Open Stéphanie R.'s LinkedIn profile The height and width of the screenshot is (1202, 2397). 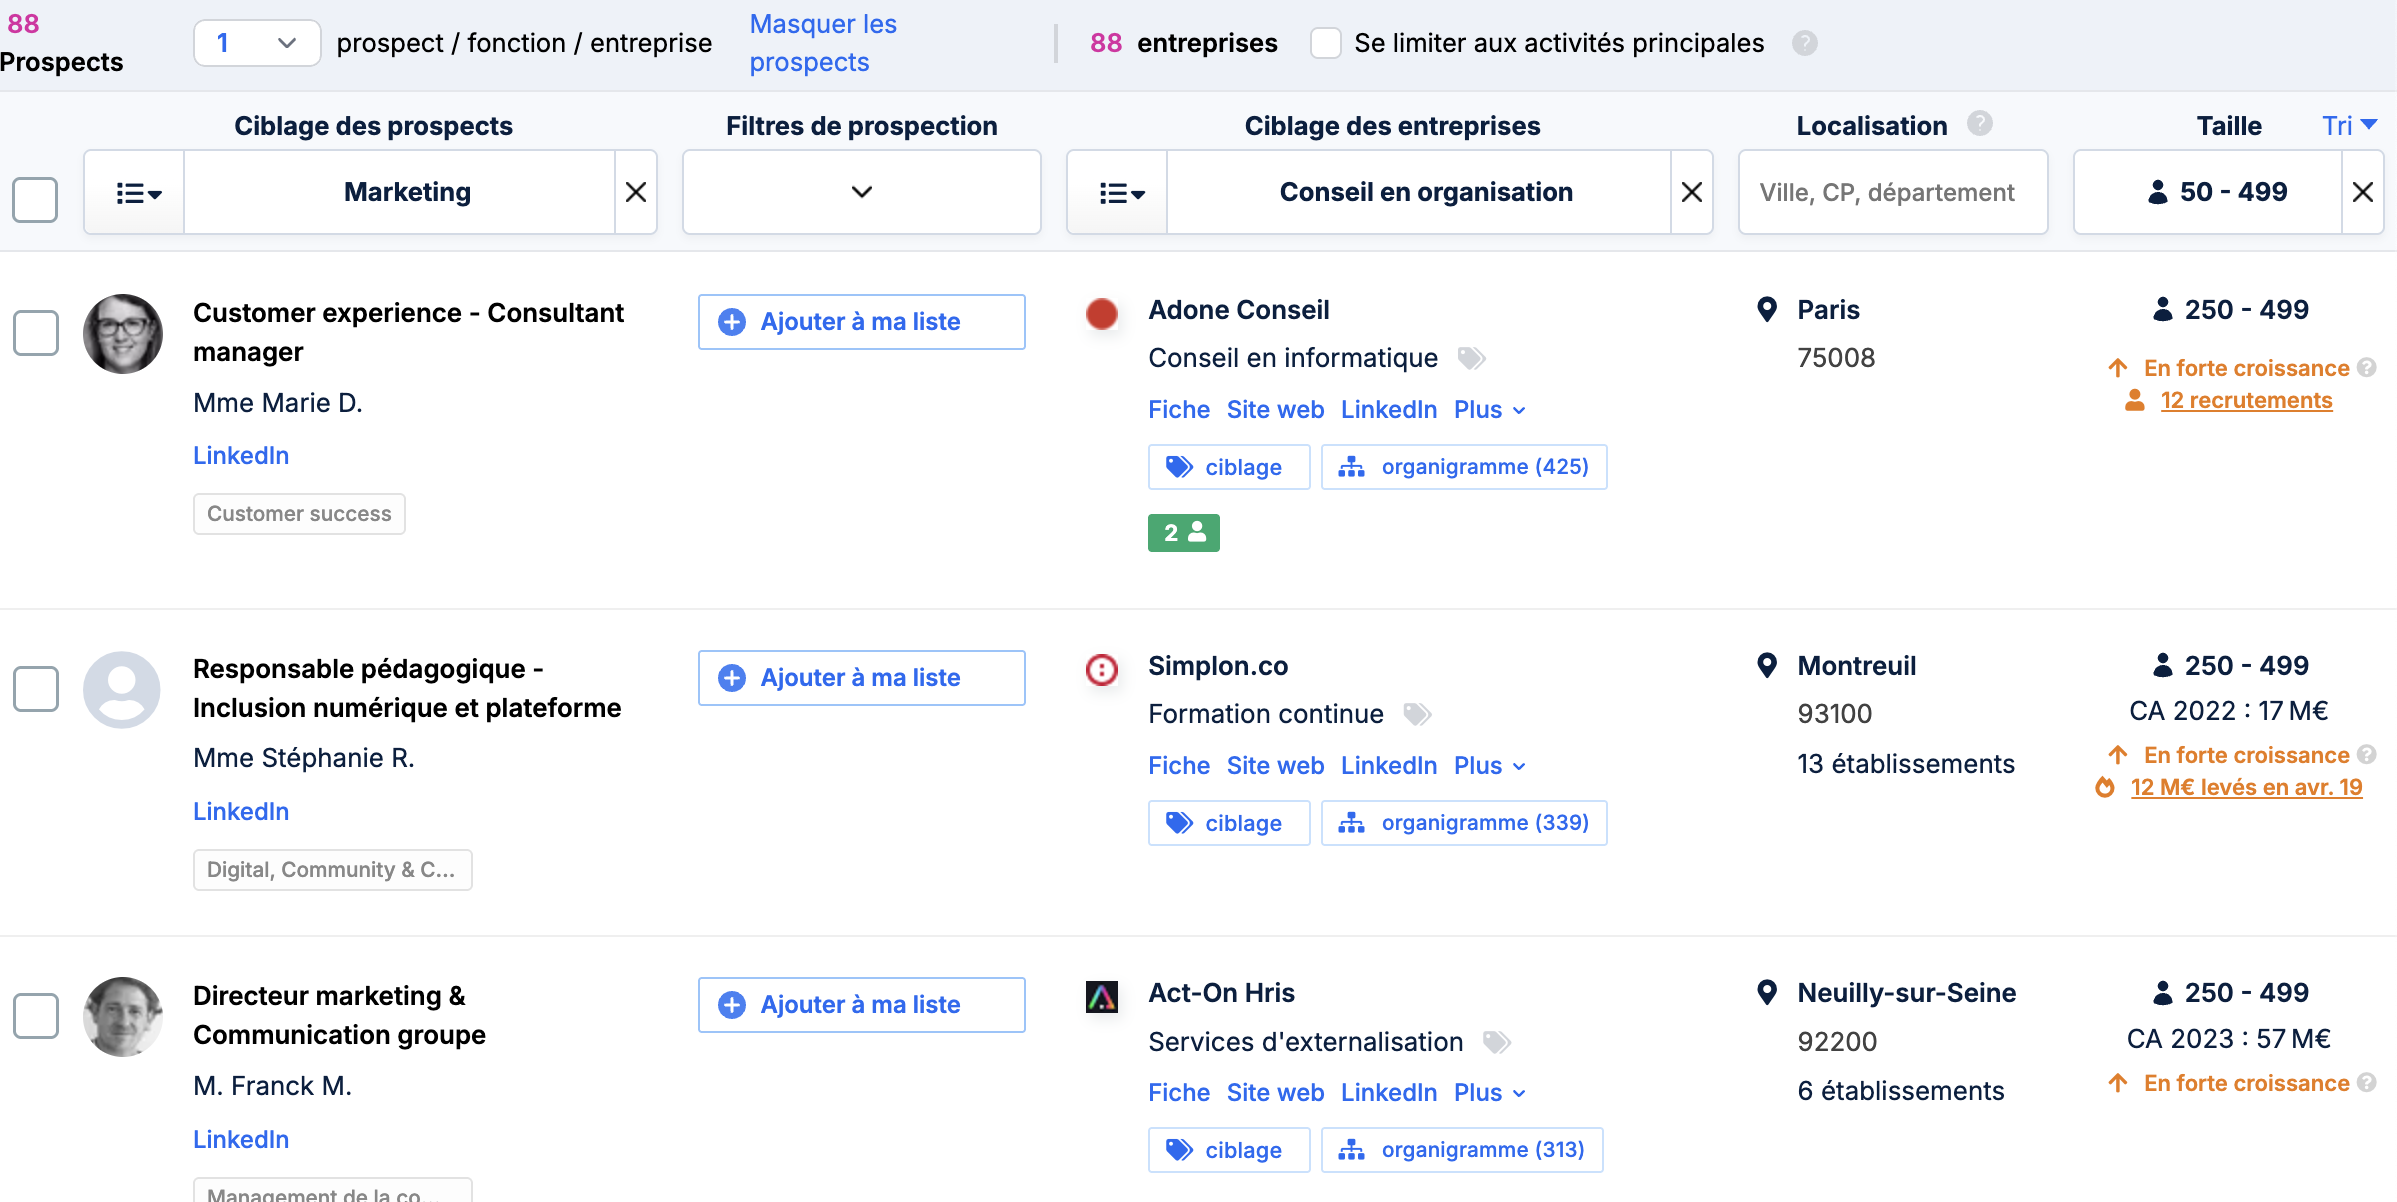coord(241,811)
